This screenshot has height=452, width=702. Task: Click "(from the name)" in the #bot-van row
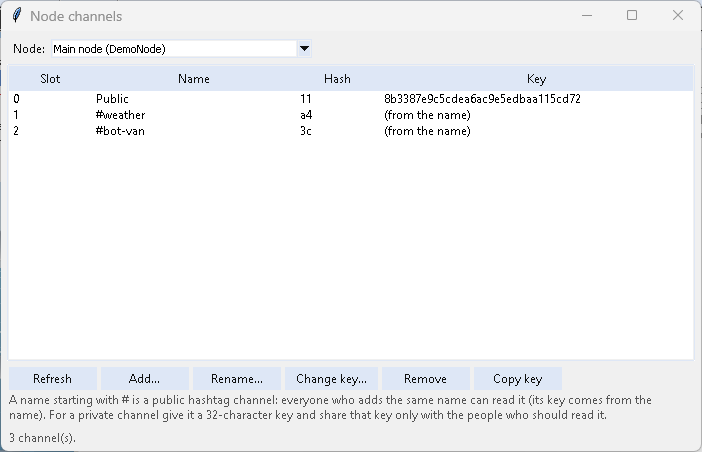428,131
